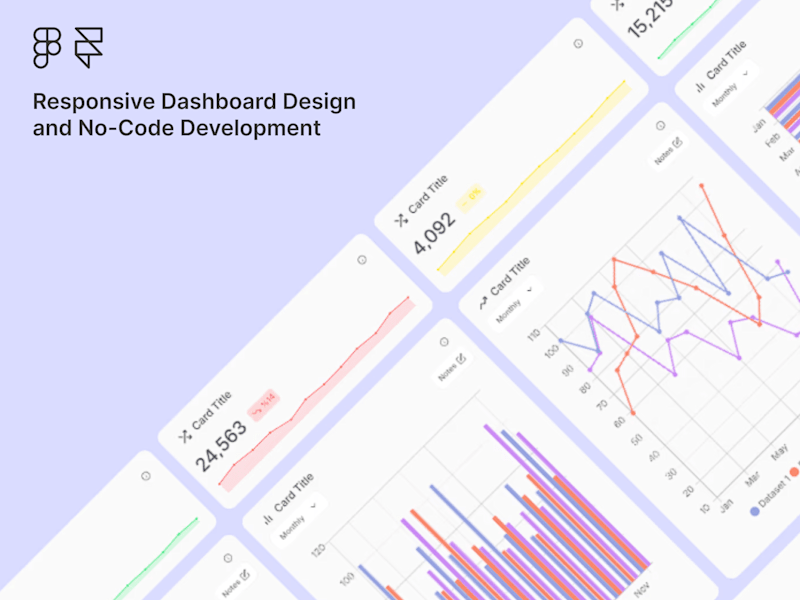Image resolution: width=800 pixels, height=600 pixels.
Task: Open Notes on the purple bar chart card
Action: click(x=452, y=367)
